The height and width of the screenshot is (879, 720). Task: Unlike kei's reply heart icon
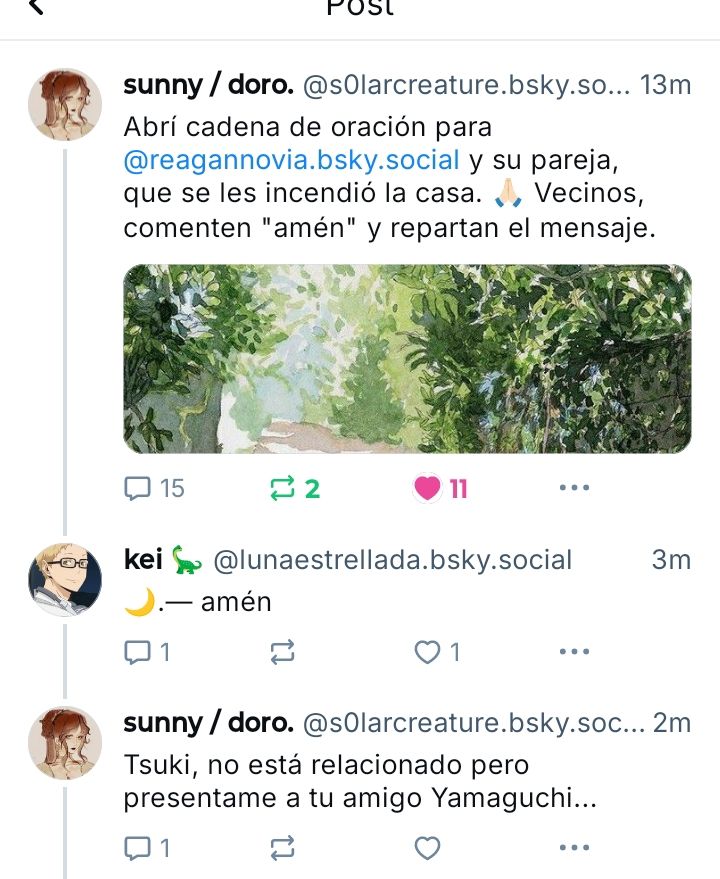tap(428, 651)
